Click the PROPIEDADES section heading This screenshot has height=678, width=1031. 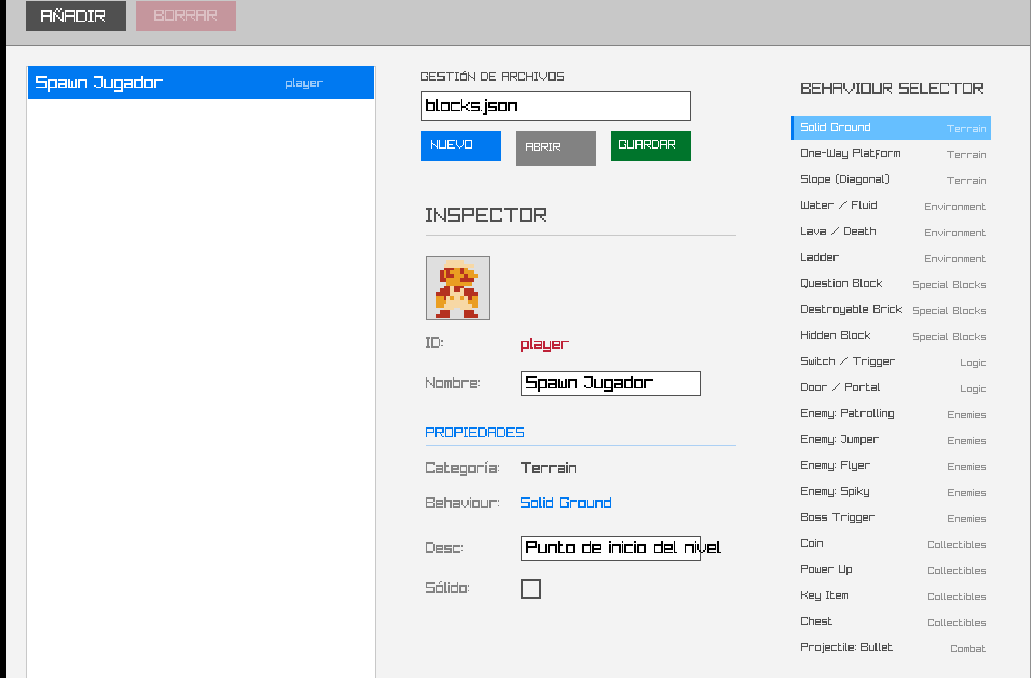[475, 432]
